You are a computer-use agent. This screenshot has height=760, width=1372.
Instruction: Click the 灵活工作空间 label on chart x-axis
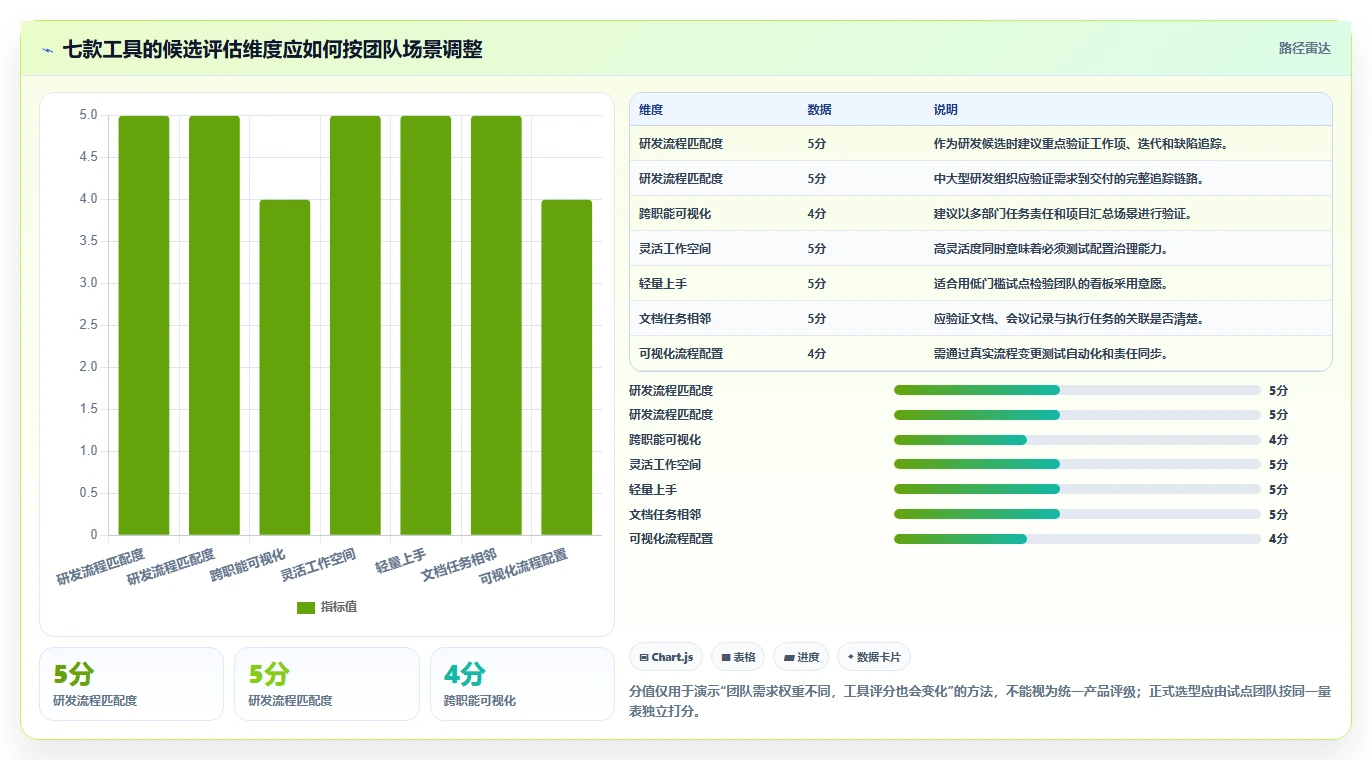pos(318,565)
